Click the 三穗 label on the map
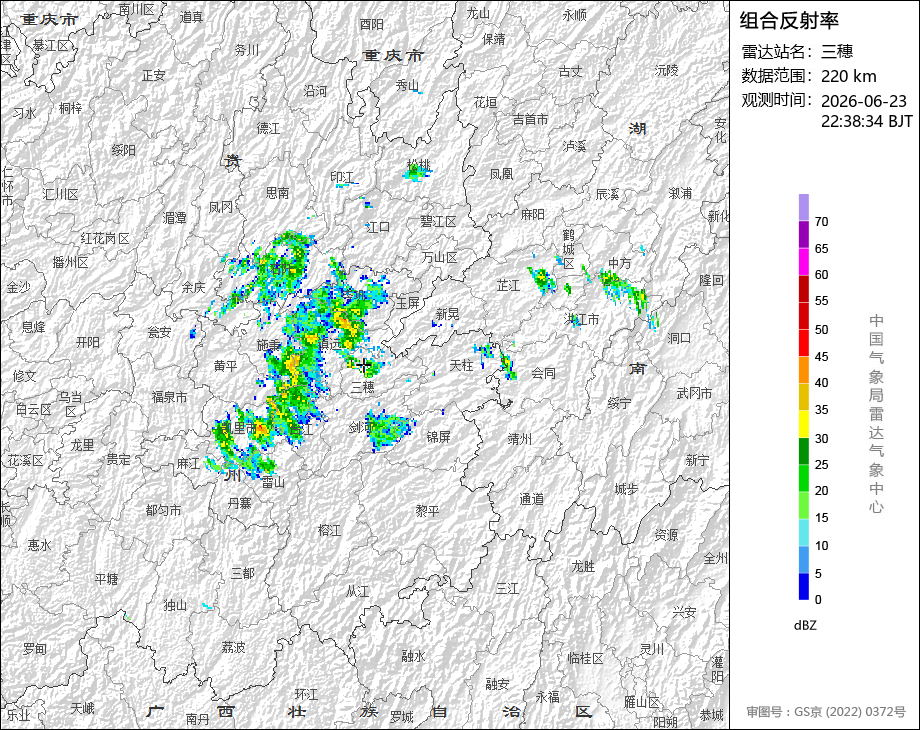Viewport: 920px width, 730px height. pos(363,387)
